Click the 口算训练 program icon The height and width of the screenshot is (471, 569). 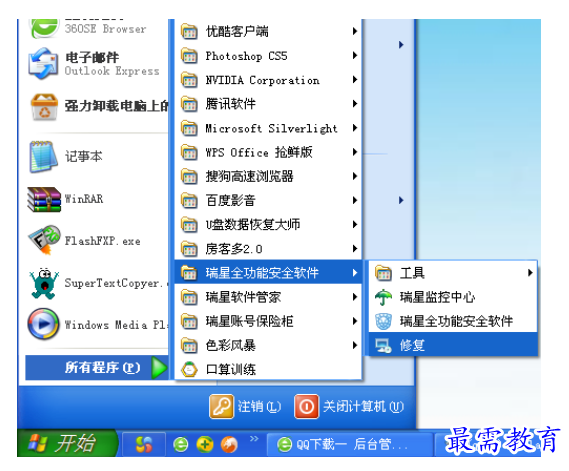point(189,370)
